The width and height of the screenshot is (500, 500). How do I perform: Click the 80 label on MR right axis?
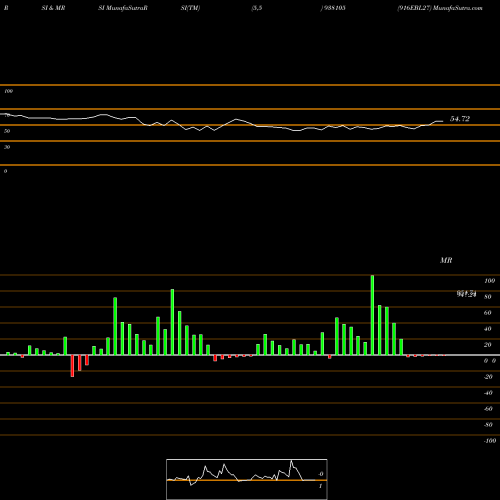pyautogui.click(x=488, y=297)
